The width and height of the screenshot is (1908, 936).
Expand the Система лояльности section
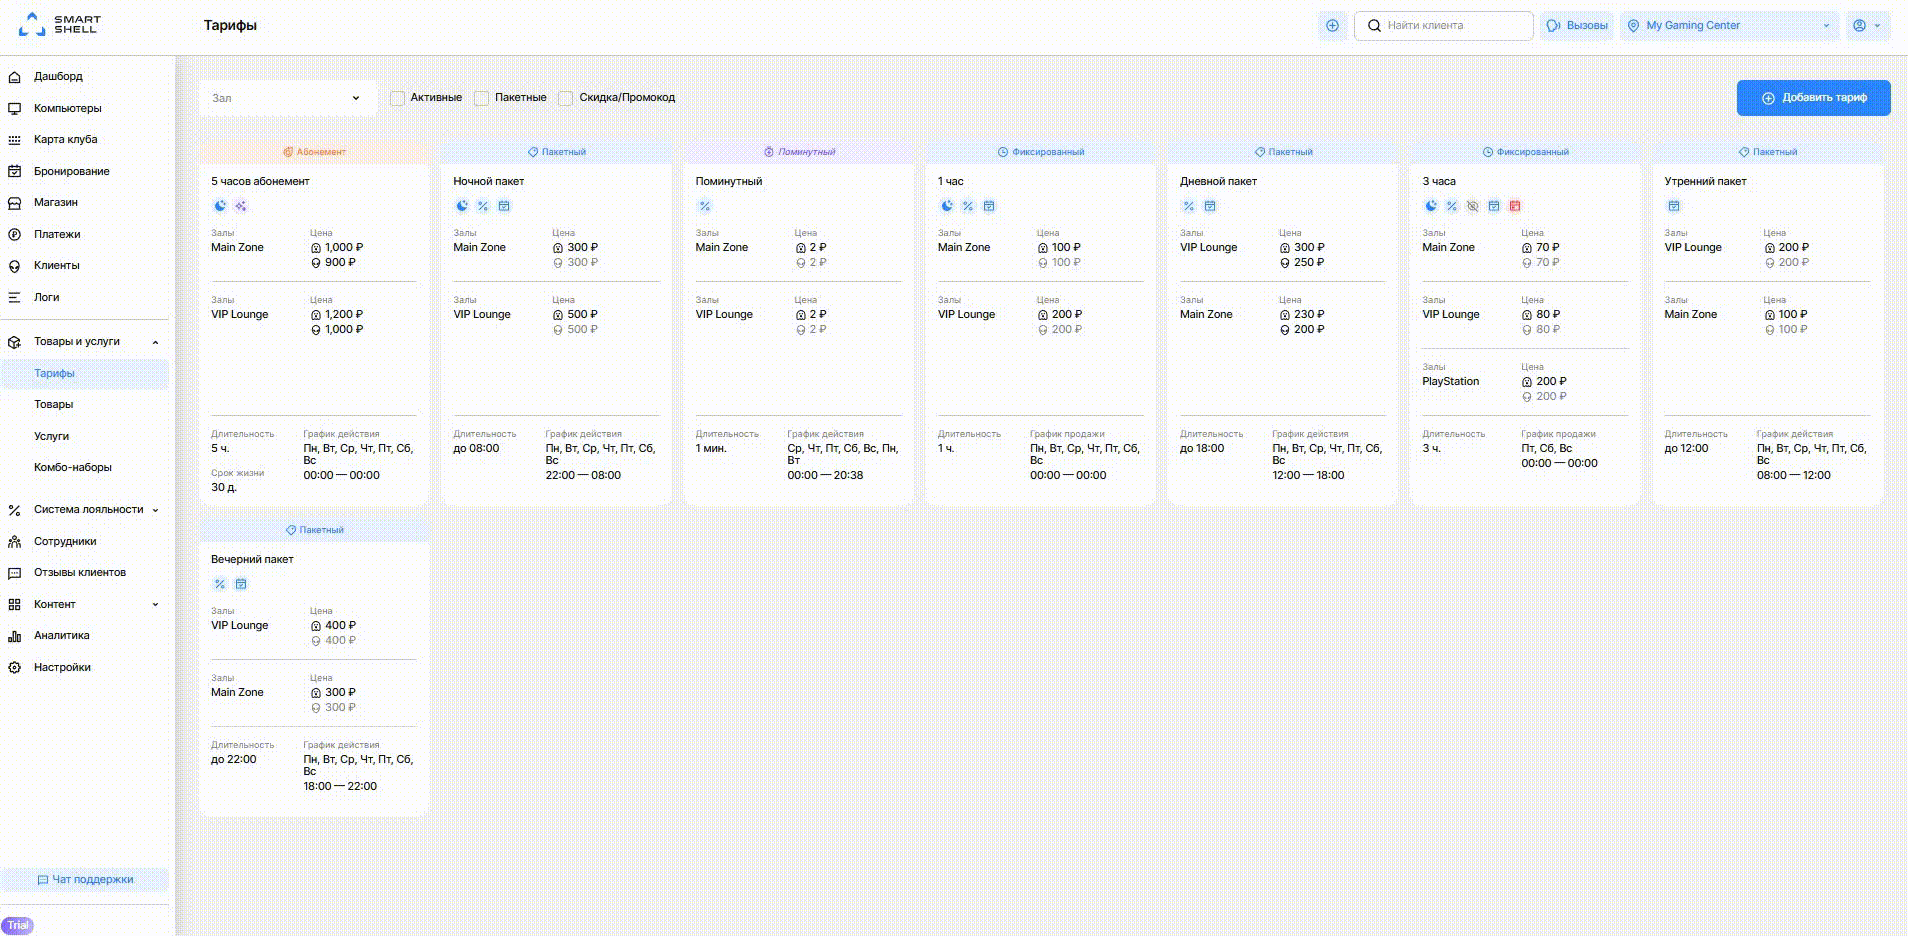coord(84,510)
